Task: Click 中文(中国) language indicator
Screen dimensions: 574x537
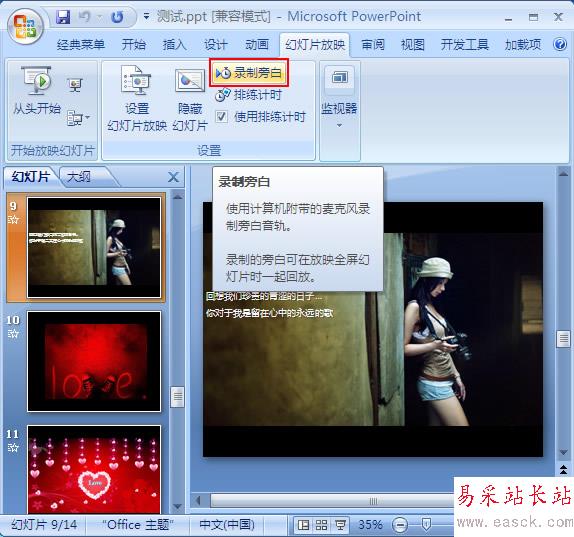Action: tap(227, 525)
